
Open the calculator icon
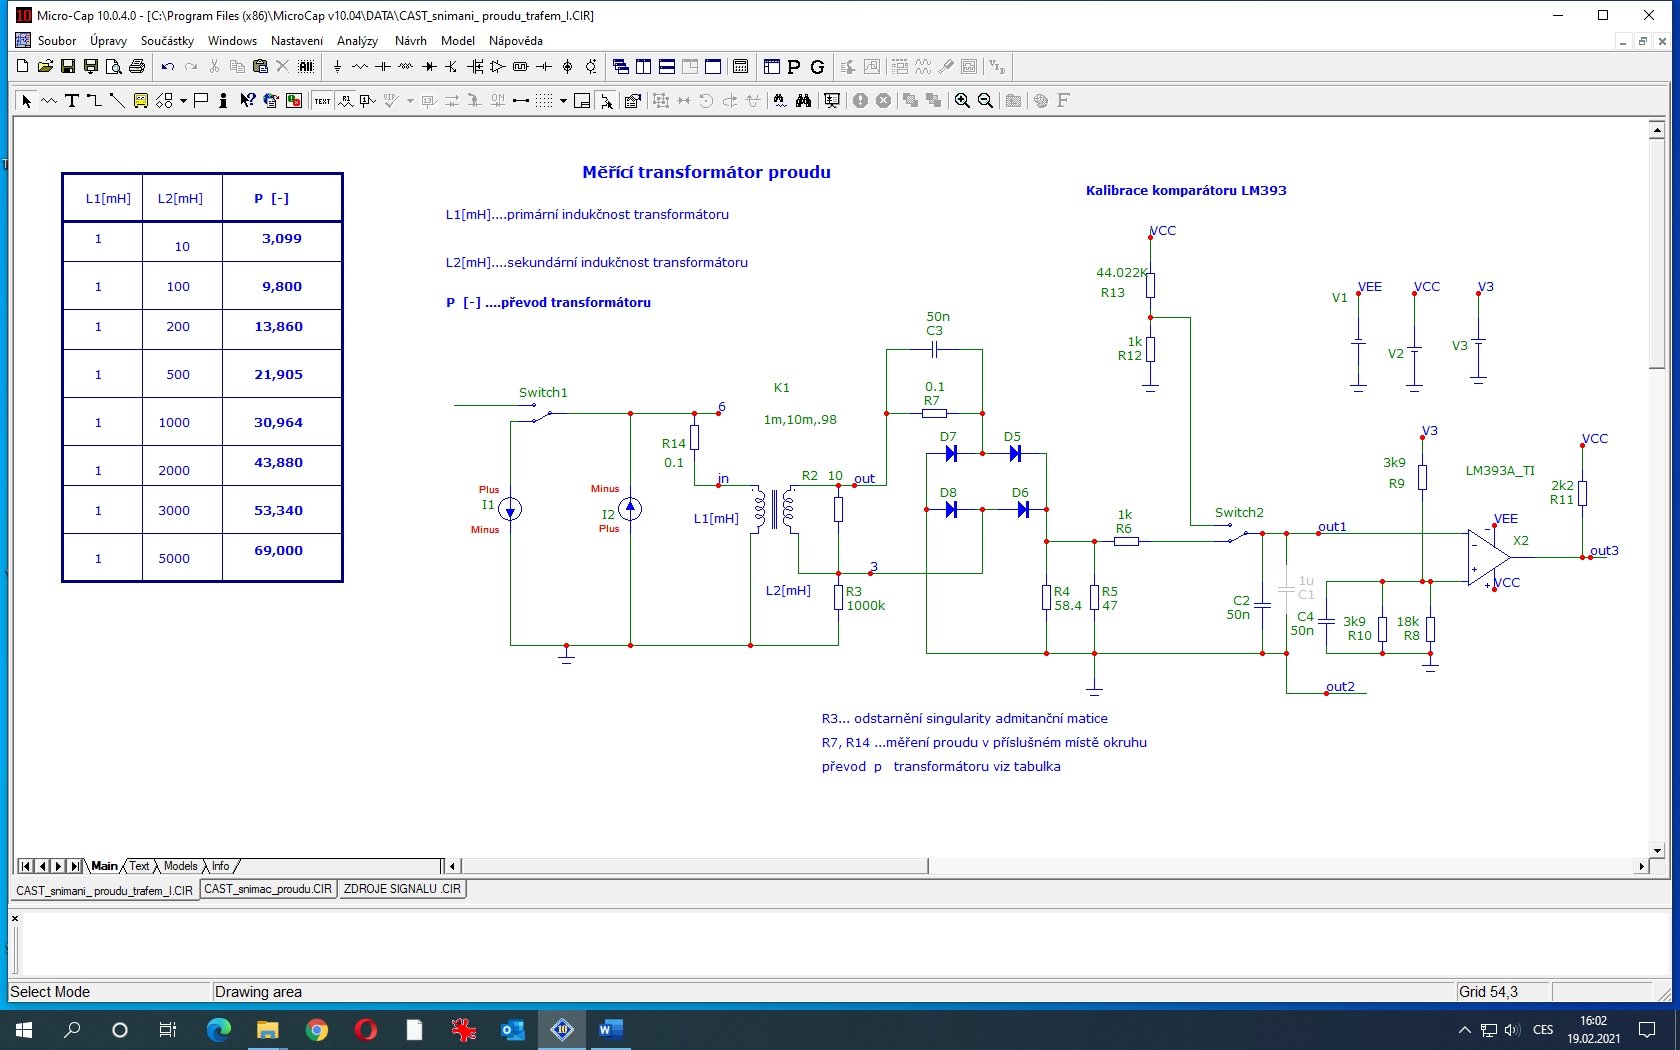tap(741, 67)
